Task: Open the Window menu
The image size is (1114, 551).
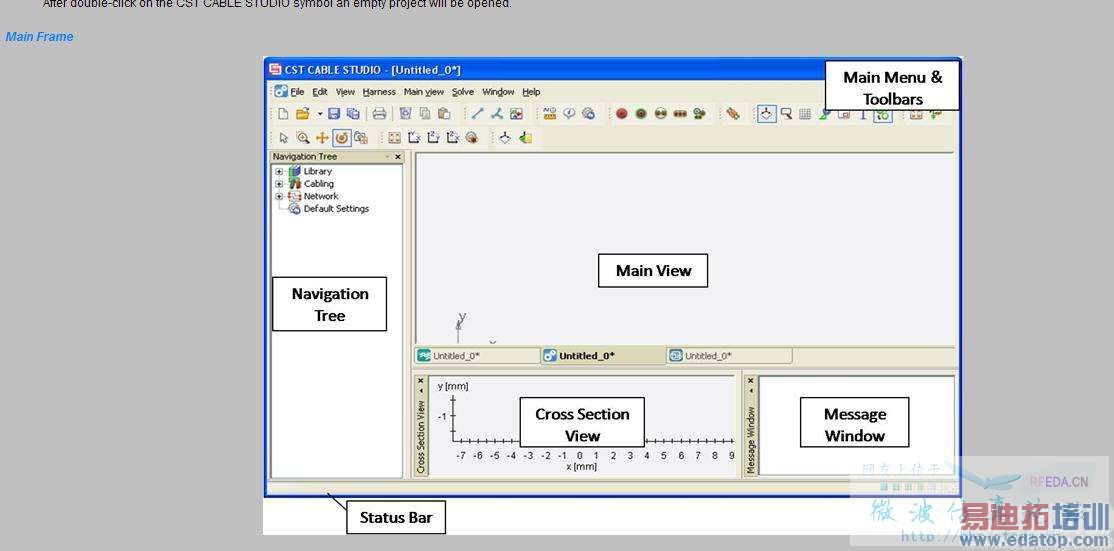Action: [x=498, y=92]
